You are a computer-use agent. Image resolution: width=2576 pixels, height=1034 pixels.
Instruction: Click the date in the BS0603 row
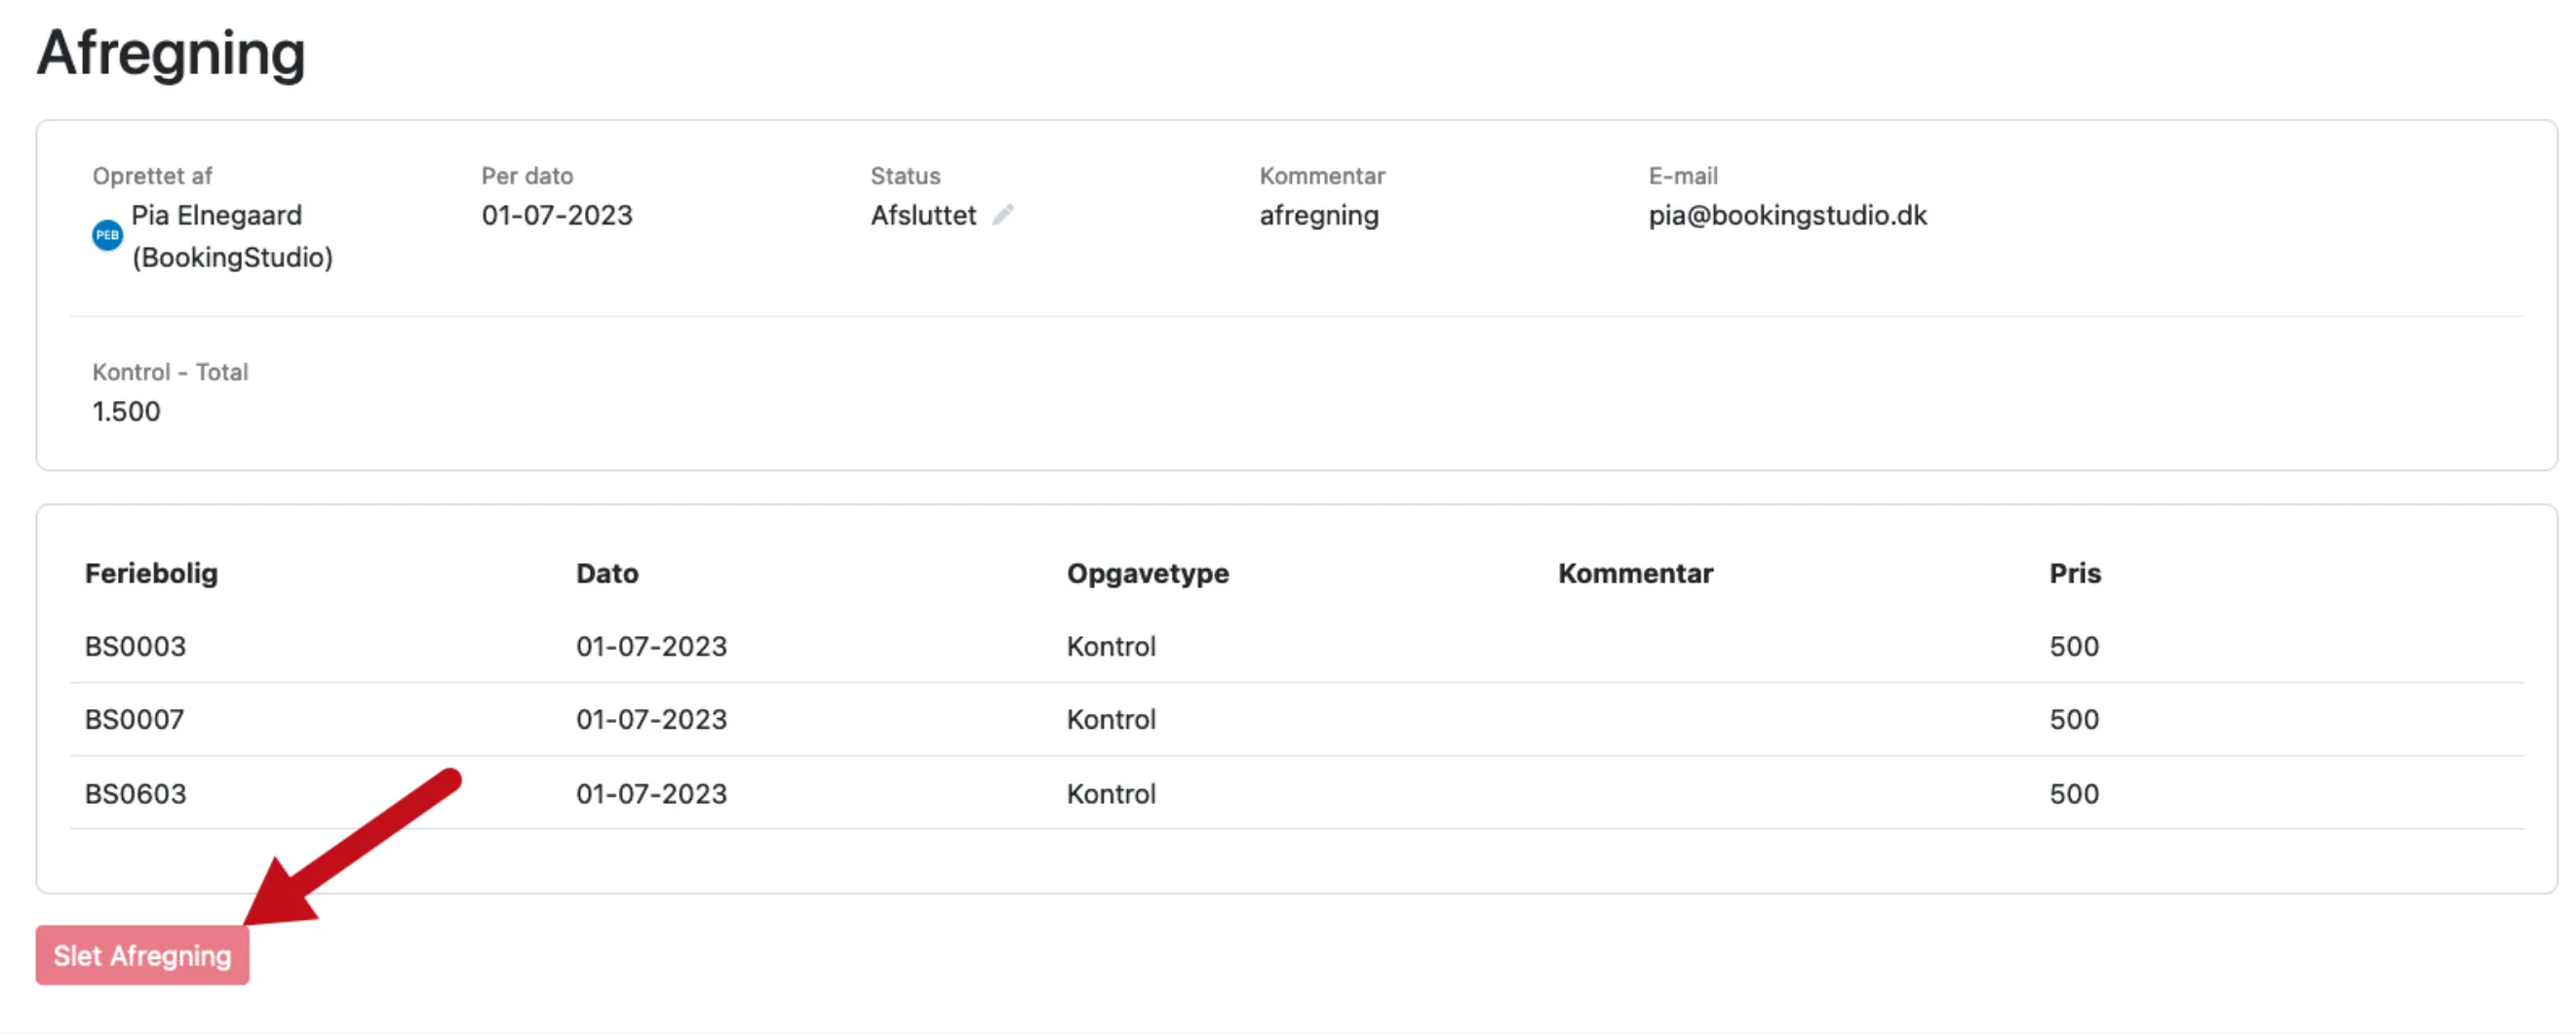pos(651,793)
